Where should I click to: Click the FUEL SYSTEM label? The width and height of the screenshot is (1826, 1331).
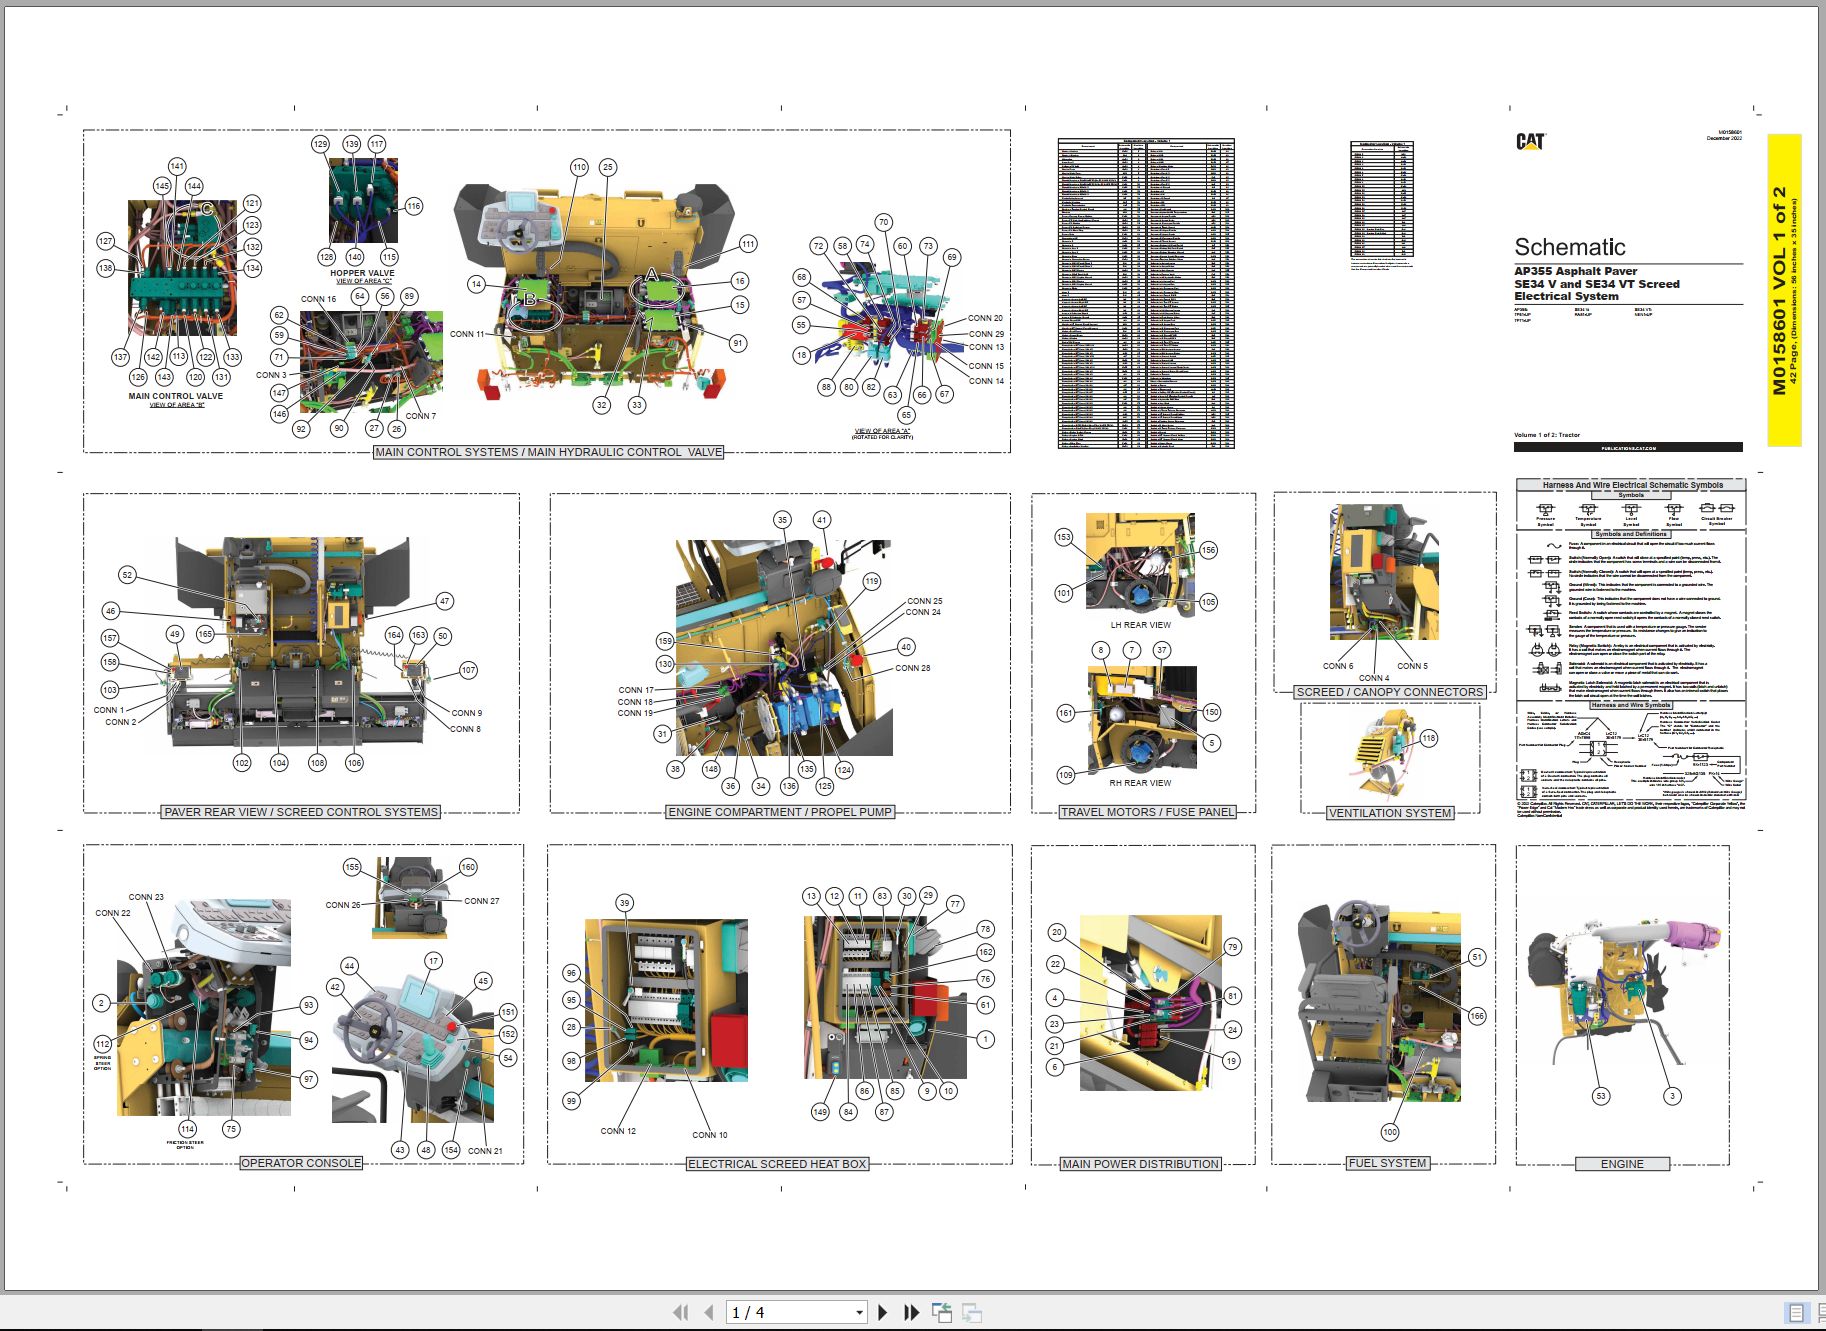[x=1387, y=1163]
